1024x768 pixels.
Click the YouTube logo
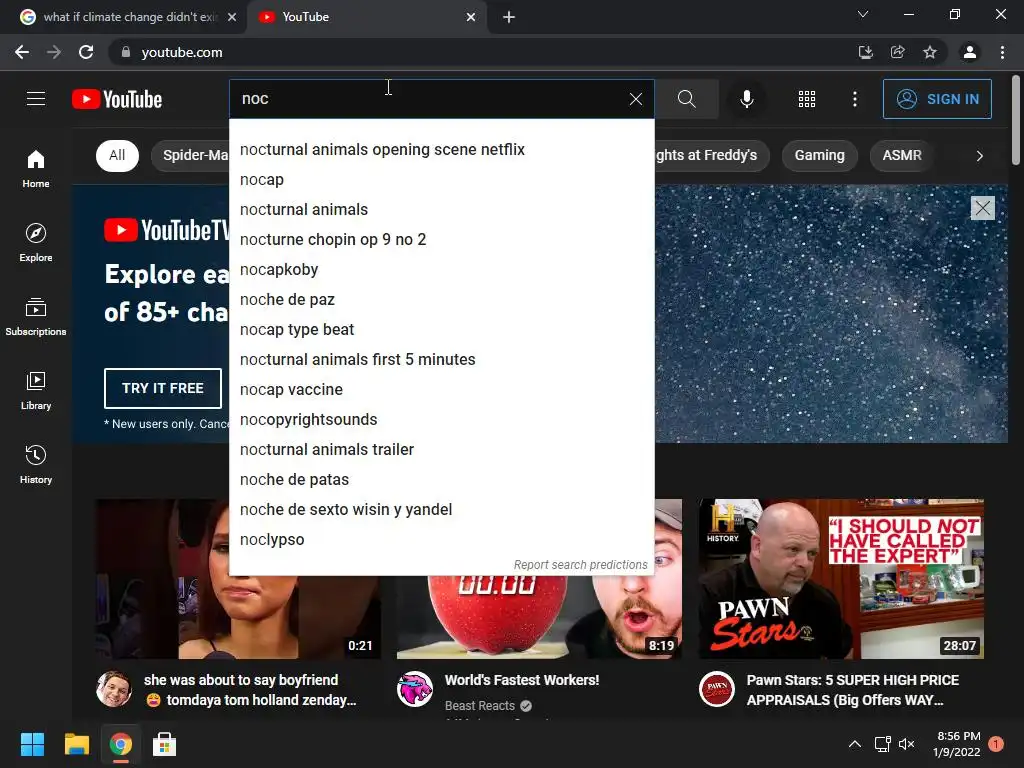coord(117,99)
